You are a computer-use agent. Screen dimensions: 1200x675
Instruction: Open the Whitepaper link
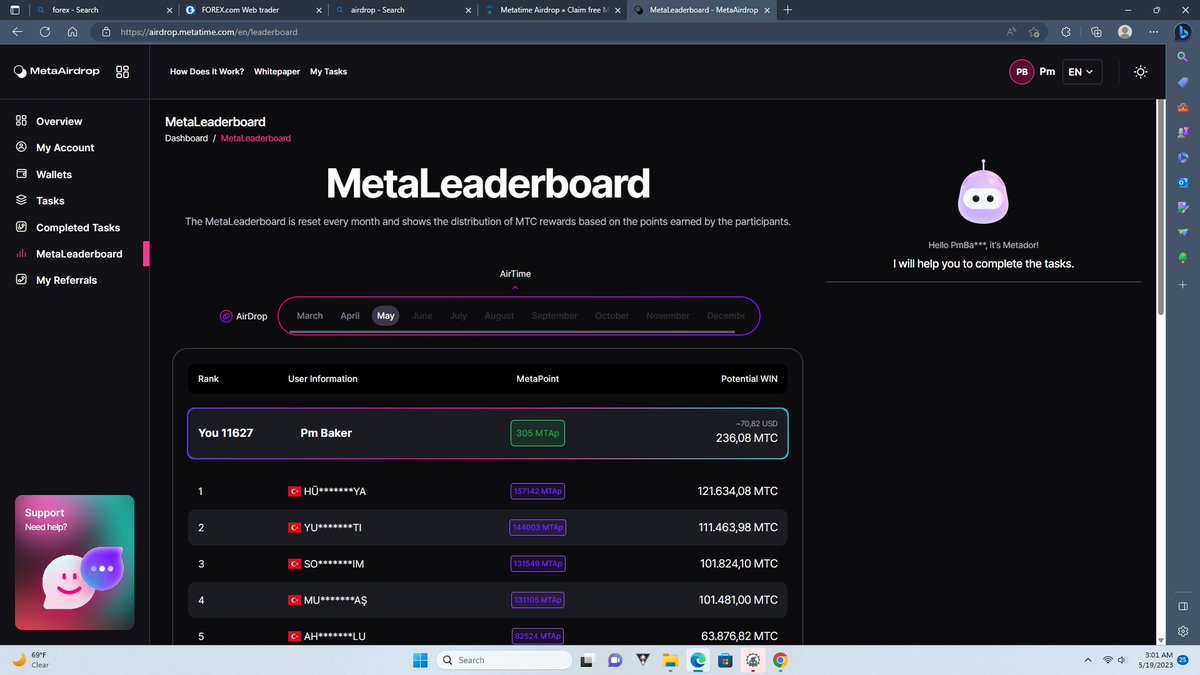277,72
